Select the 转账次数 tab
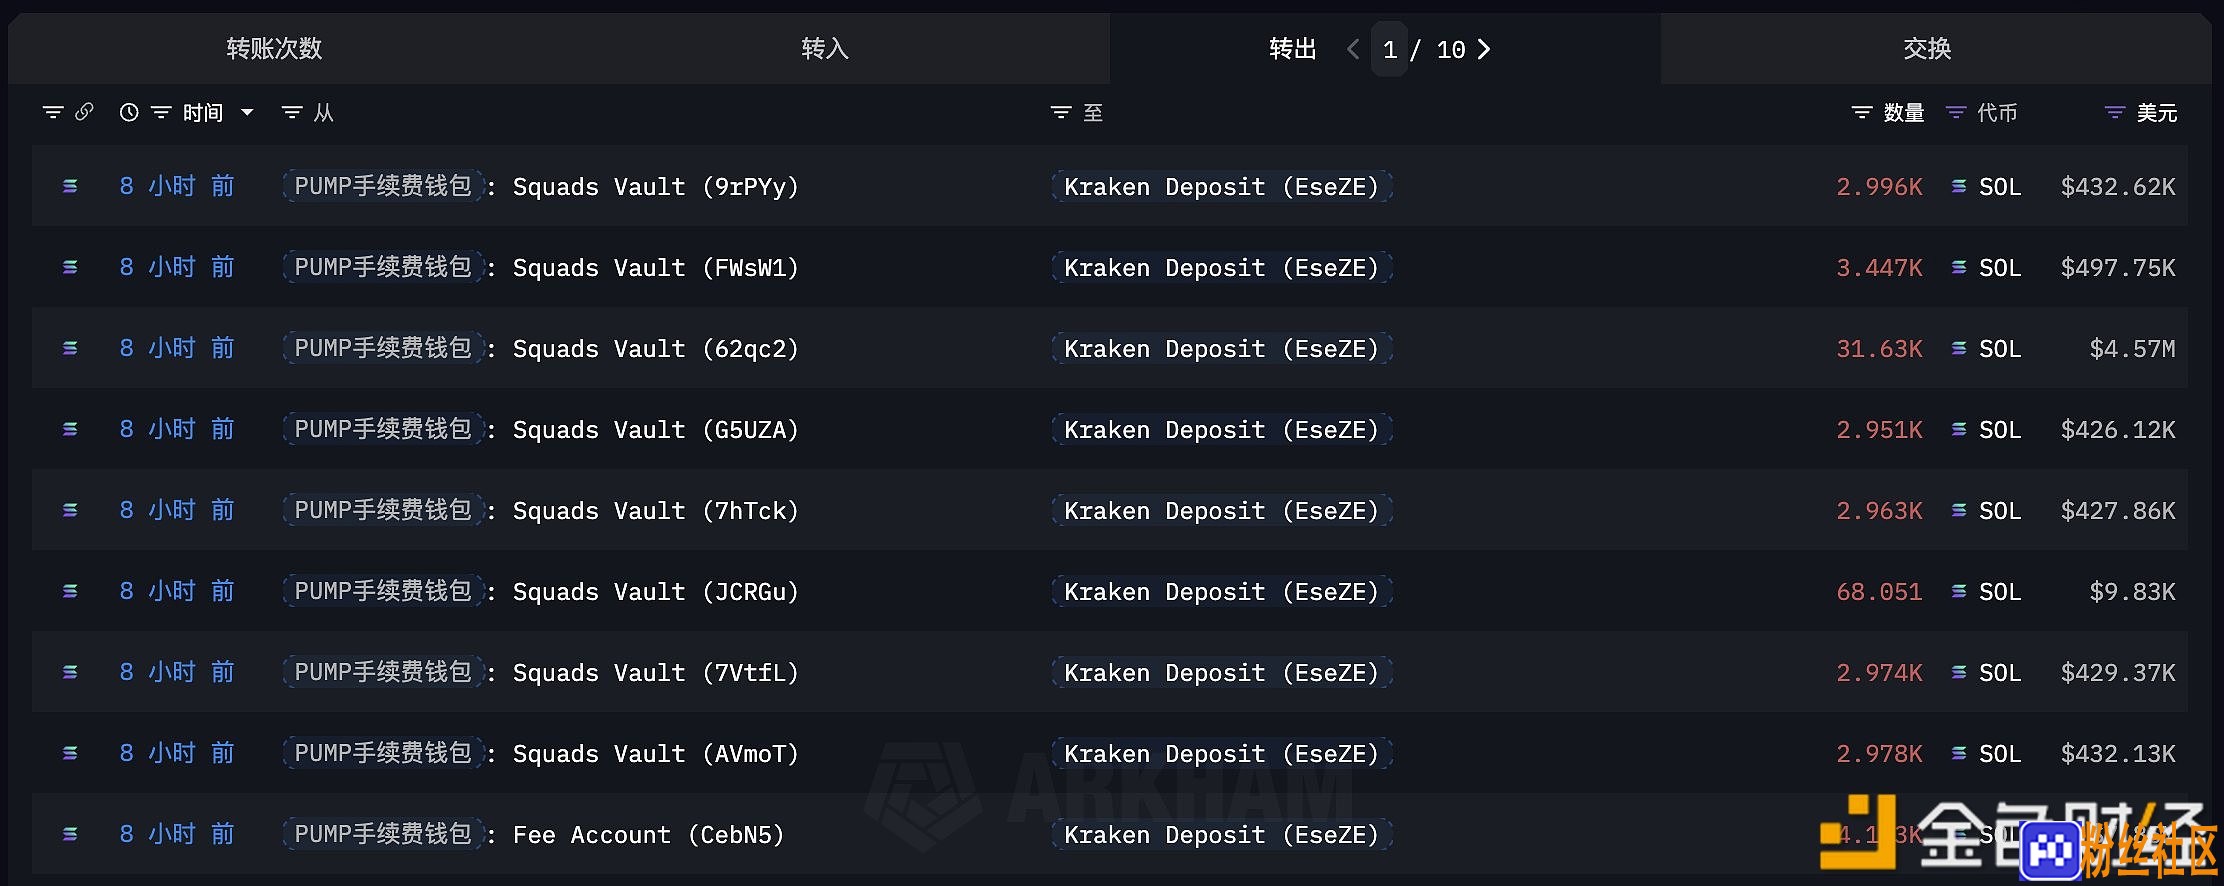This screenshot has width=2224, height=886. point(274,48)
